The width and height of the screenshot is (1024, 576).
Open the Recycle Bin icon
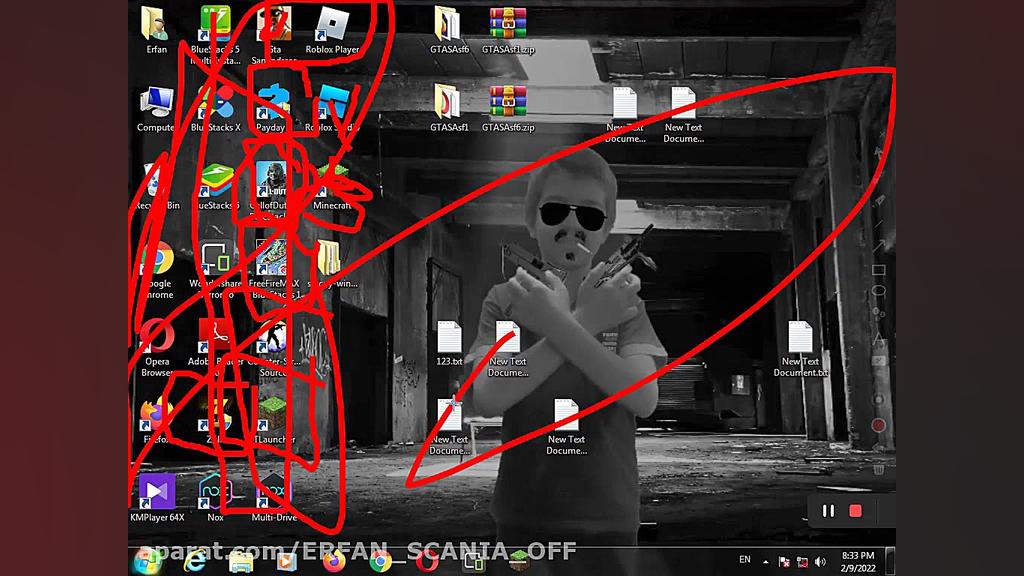point(155,181)
